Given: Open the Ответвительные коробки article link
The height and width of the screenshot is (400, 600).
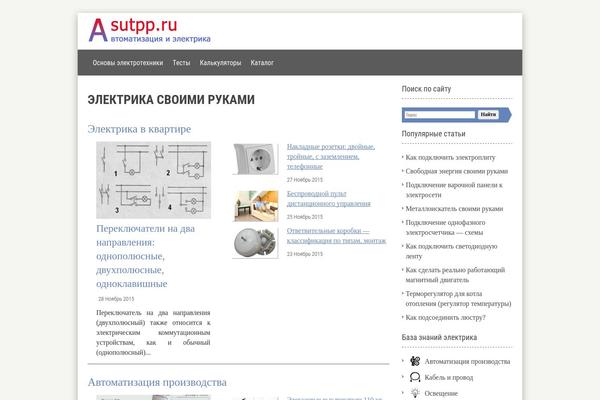Looking at the screenshot, I should (336, 235).
